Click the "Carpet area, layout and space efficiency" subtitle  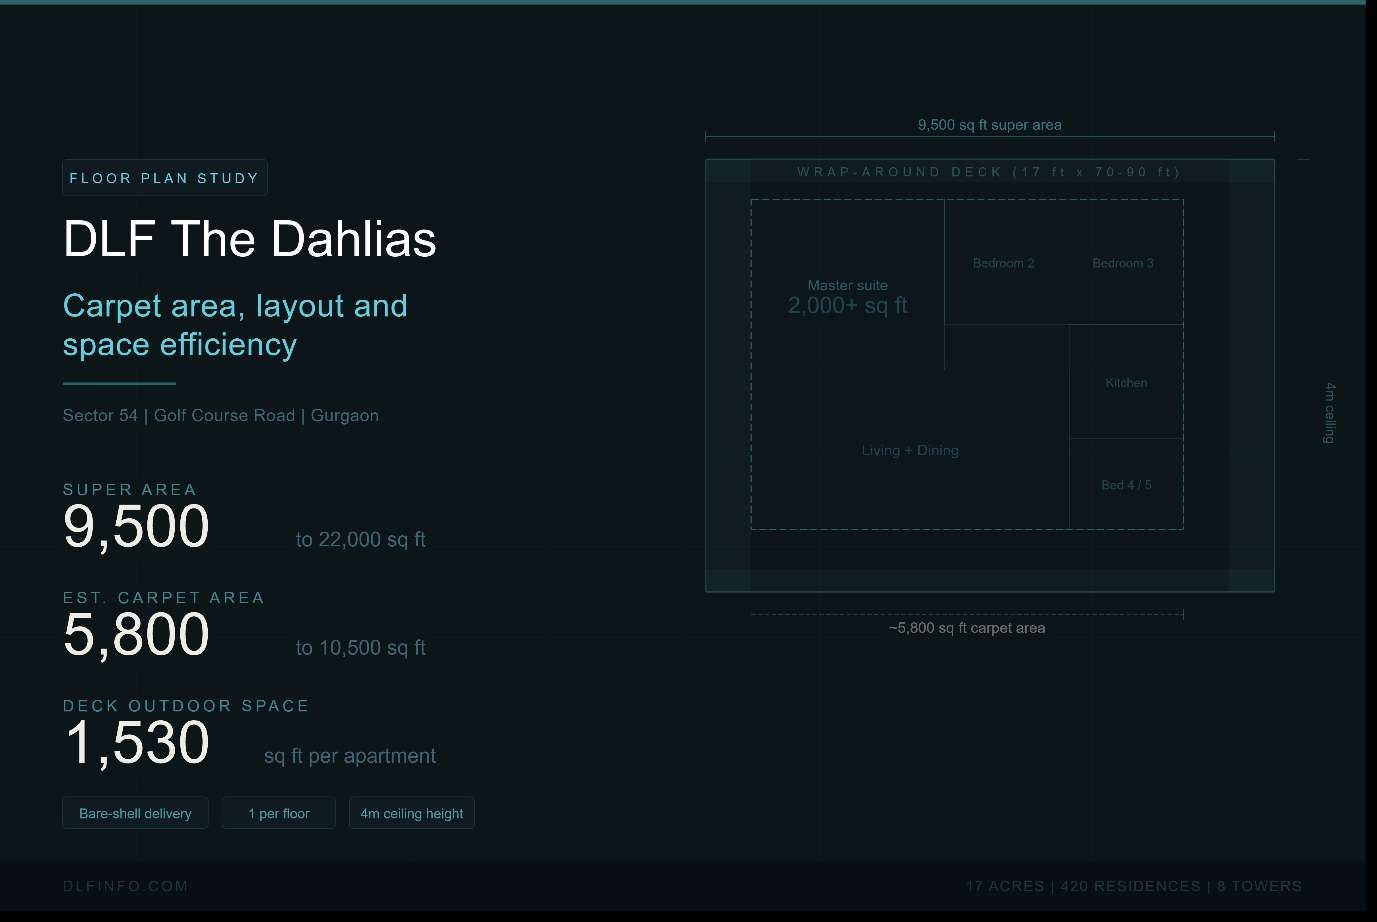(235, 325)
